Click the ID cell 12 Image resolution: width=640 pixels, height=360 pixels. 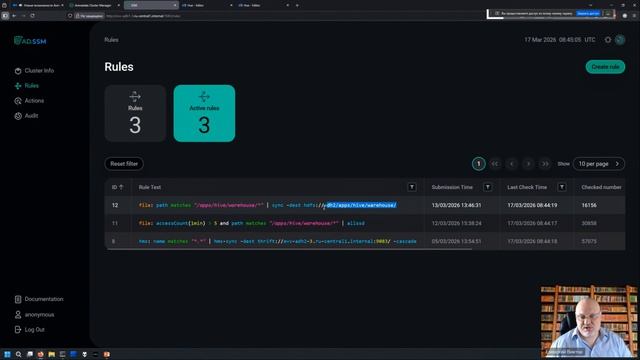(x=115, y=205)
